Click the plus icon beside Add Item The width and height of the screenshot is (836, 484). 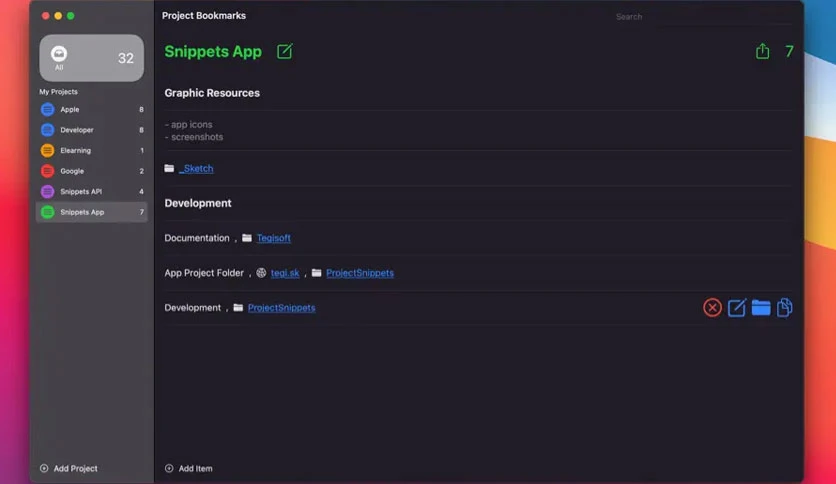(x=169, y=468)
